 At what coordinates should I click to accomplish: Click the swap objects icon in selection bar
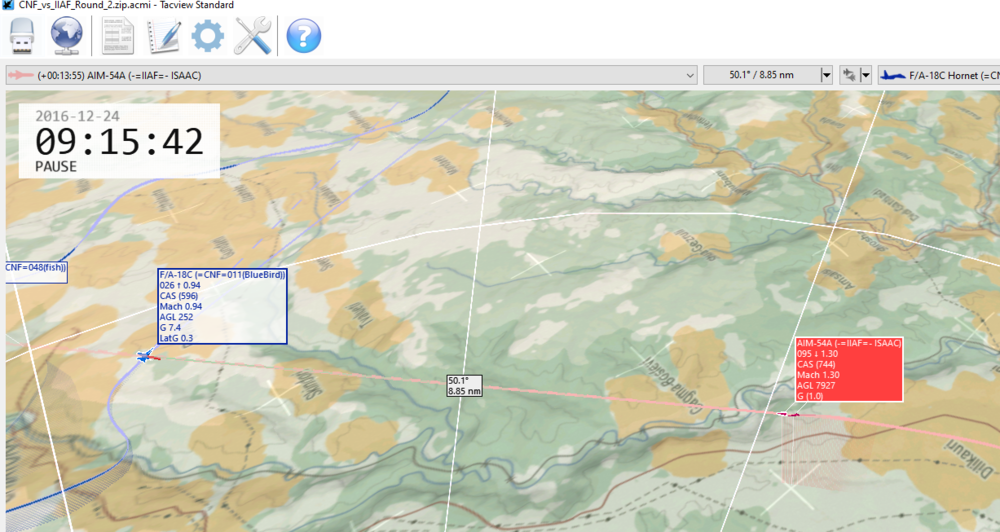coord(849,75)
